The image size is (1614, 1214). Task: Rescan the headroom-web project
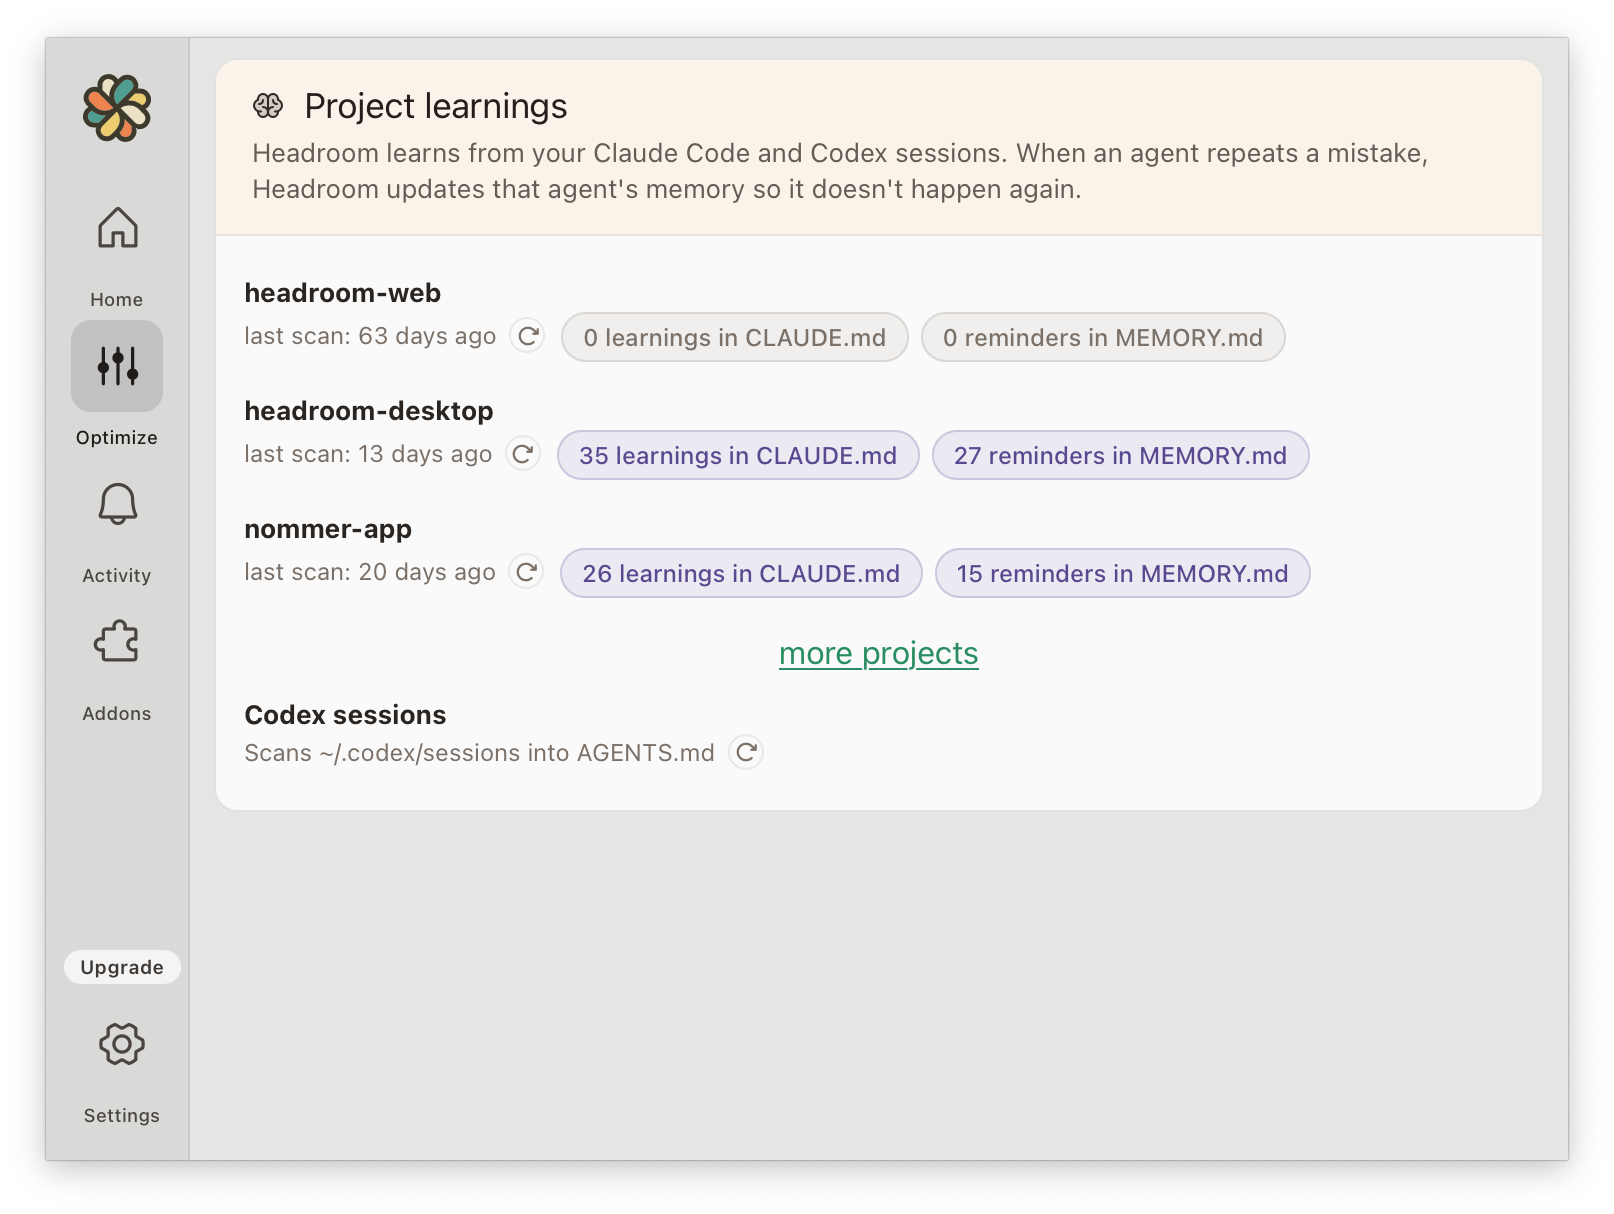tap(528, 336)
